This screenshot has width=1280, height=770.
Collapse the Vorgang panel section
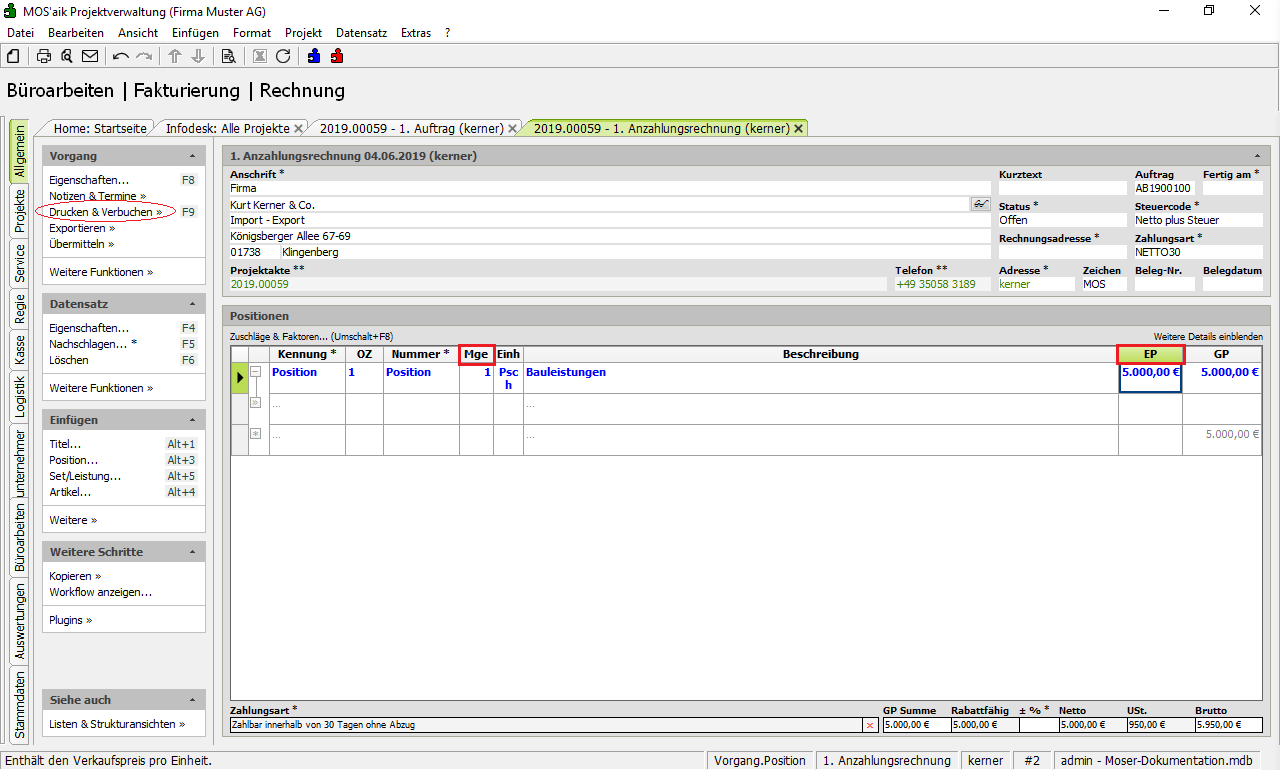(x=192, y=157)
